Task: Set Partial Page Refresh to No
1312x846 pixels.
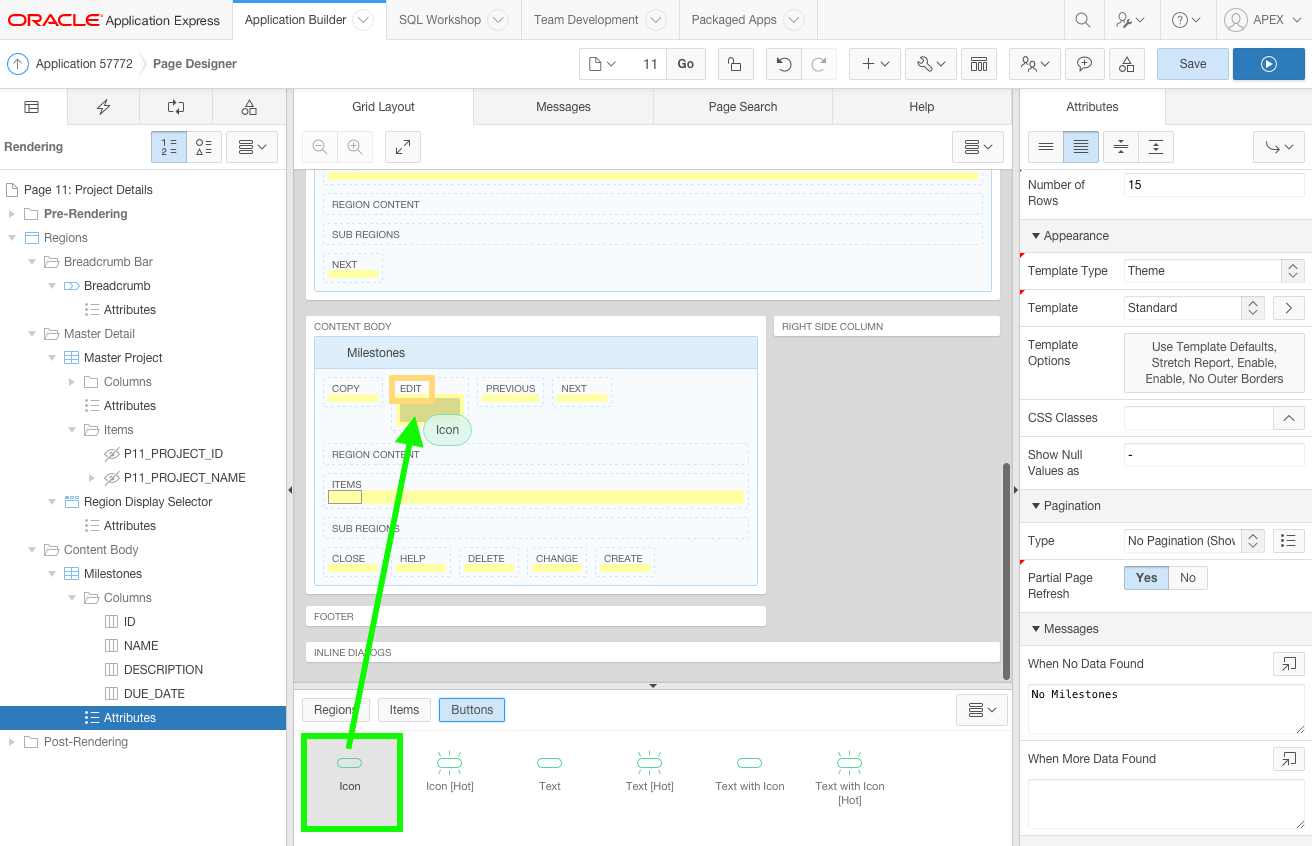Action: [1188, 578]
